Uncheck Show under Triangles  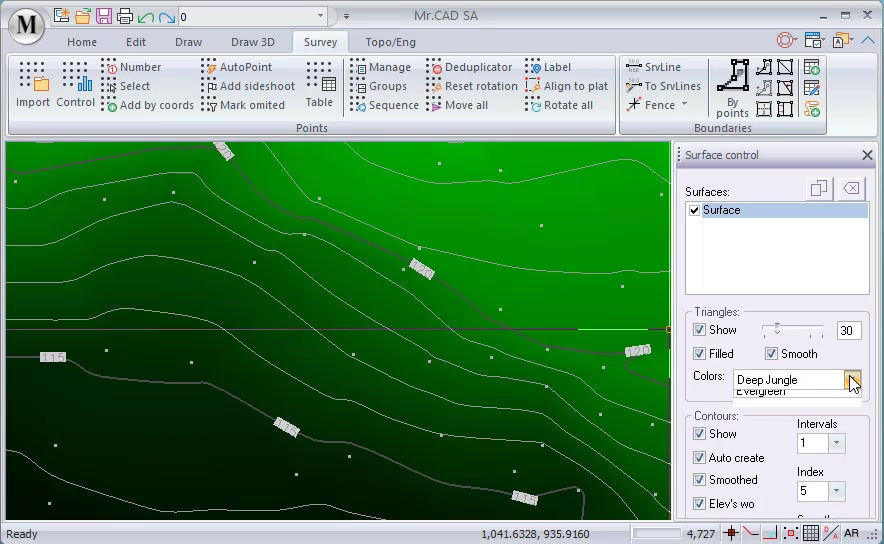pyautogui.click(x=699, y=330)
